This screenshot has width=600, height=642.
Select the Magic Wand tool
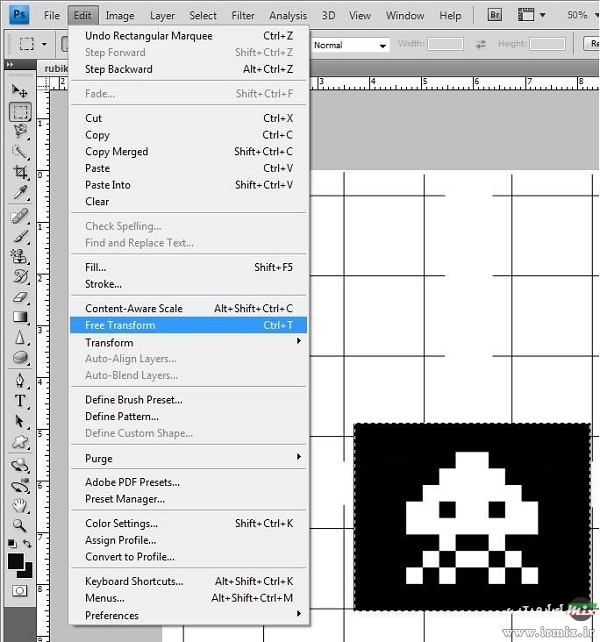(x=20, y=152)
